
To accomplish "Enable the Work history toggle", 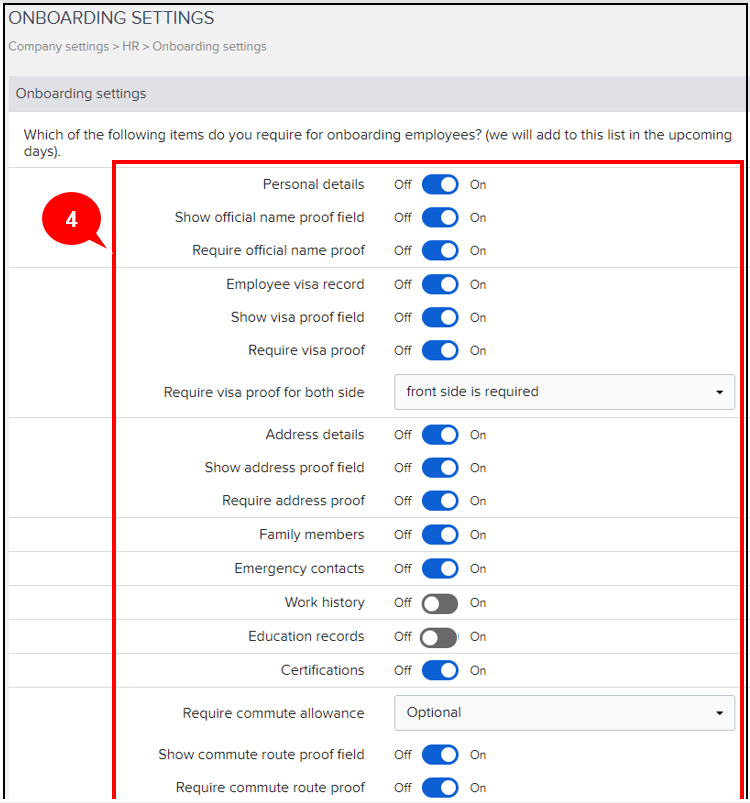I will tap(439, 602).
